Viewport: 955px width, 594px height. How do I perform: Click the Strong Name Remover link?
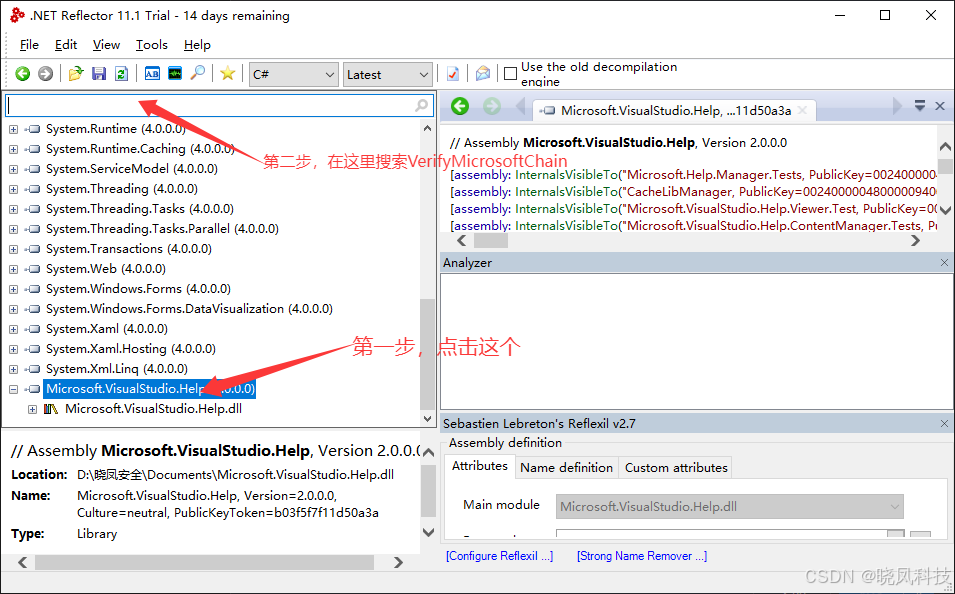click(x=642, y=556)
